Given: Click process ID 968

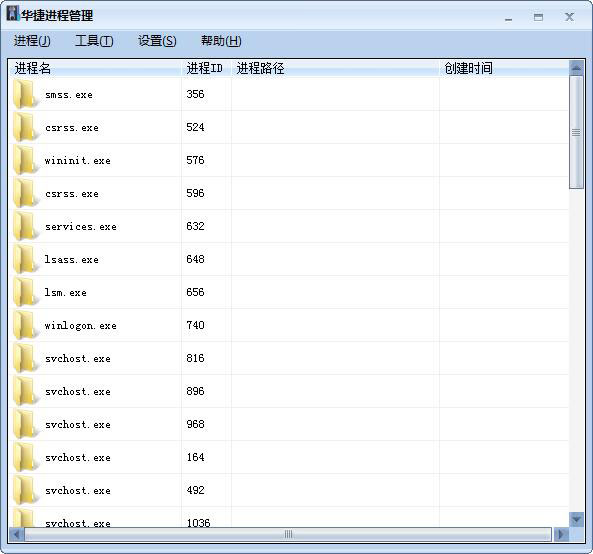Looking at the screenshot, I should 195,424.
